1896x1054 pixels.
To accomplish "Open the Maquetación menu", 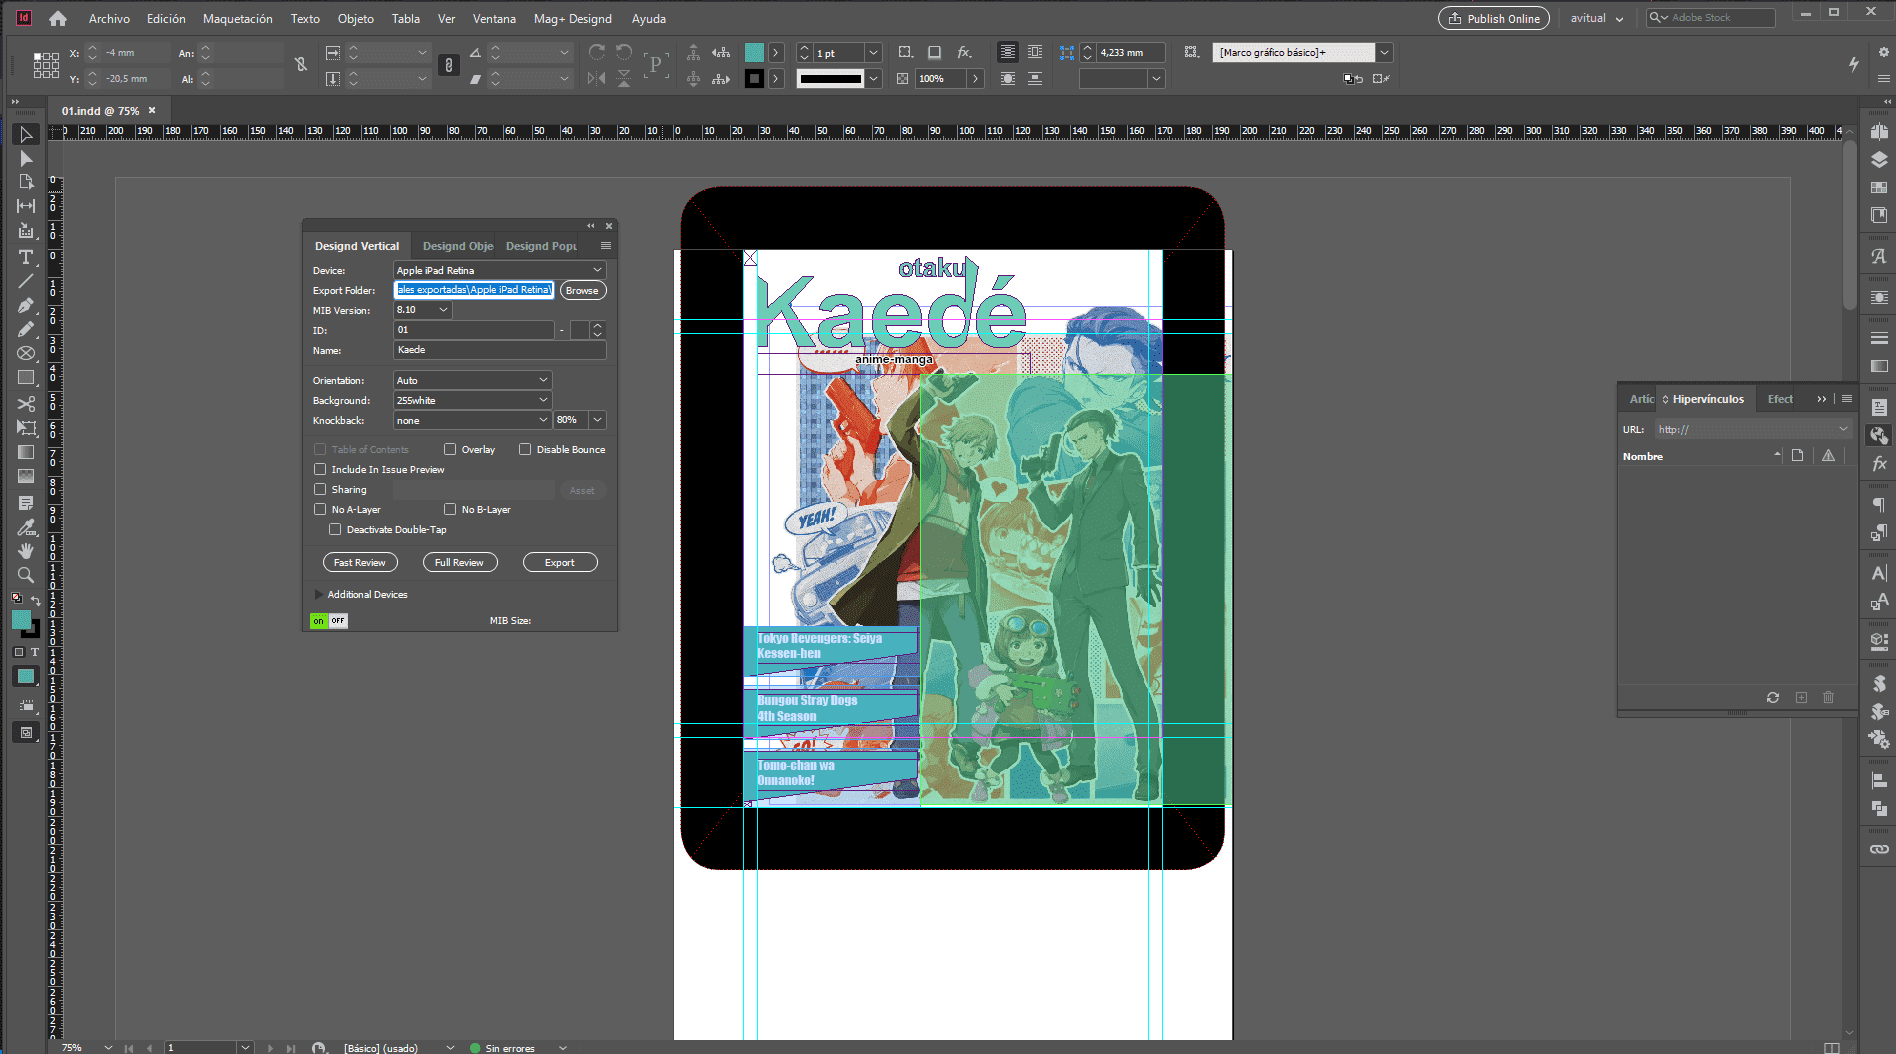I will click(x=237, y=18).
